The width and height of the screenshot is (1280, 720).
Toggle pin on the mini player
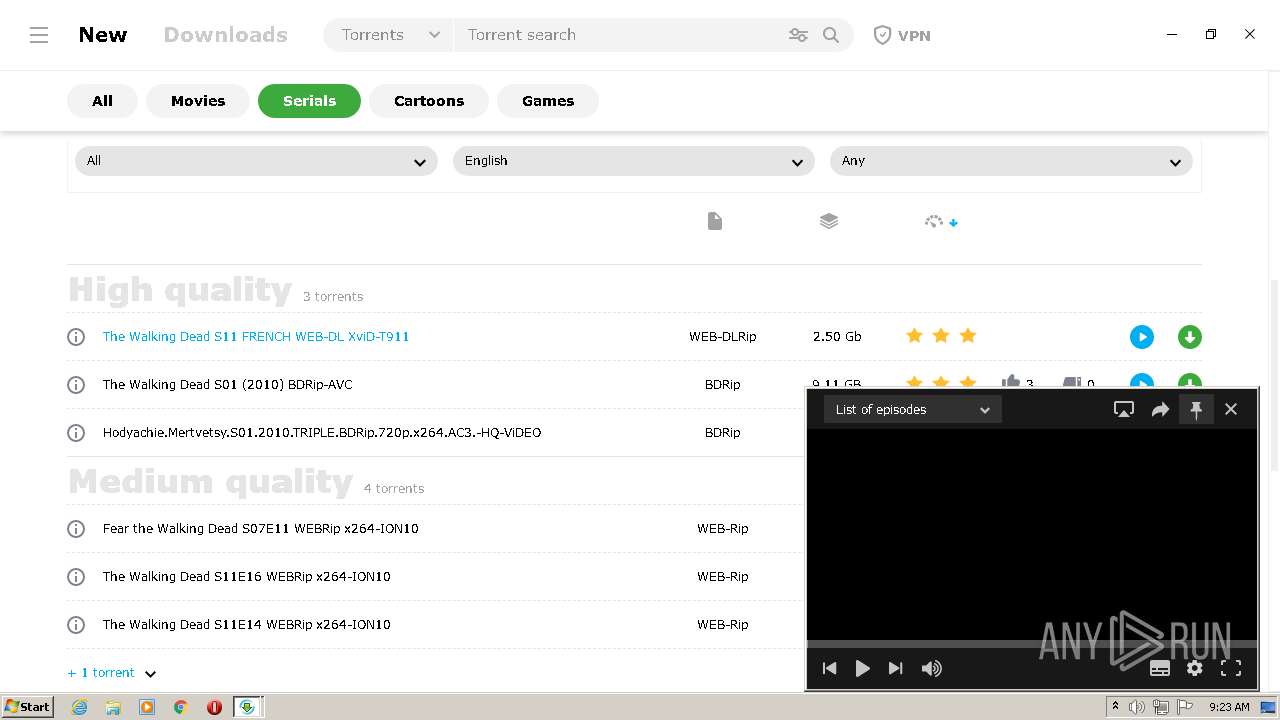[x=1196, y=409]
